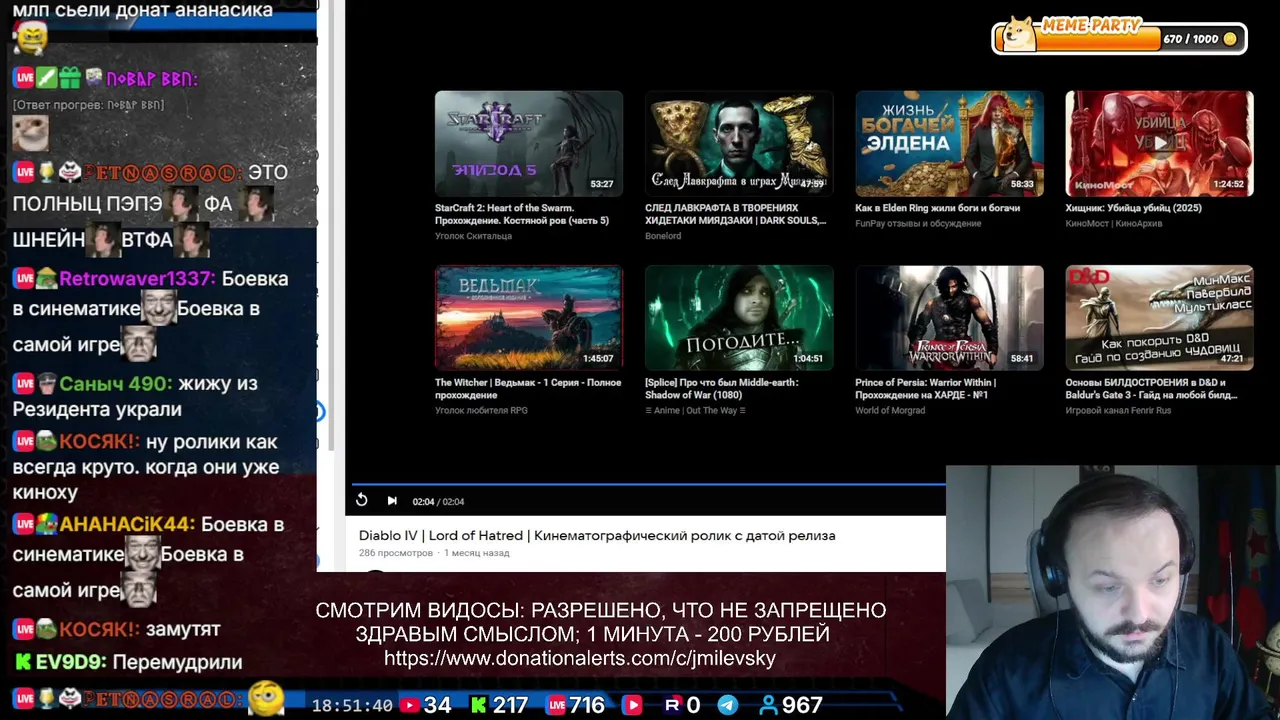Click the 02:04 playback time display
Image resolution: width=1280 pixels, height=720 pixels.
tap(438, 501)
